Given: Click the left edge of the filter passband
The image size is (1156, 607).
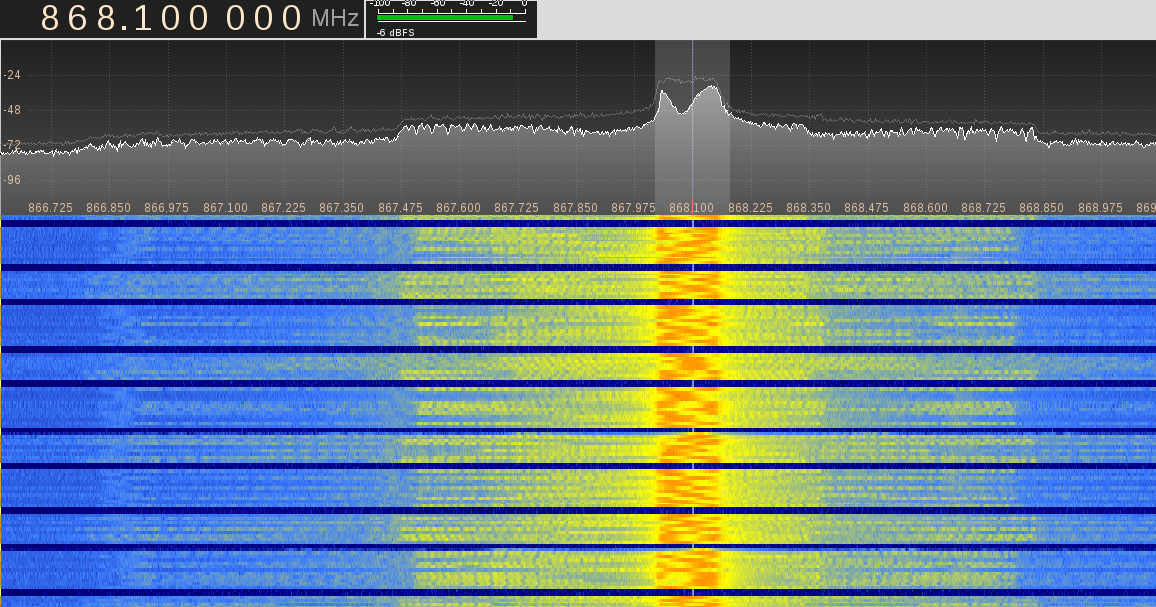Looking at the screenshot, I should tap(656, 120).
